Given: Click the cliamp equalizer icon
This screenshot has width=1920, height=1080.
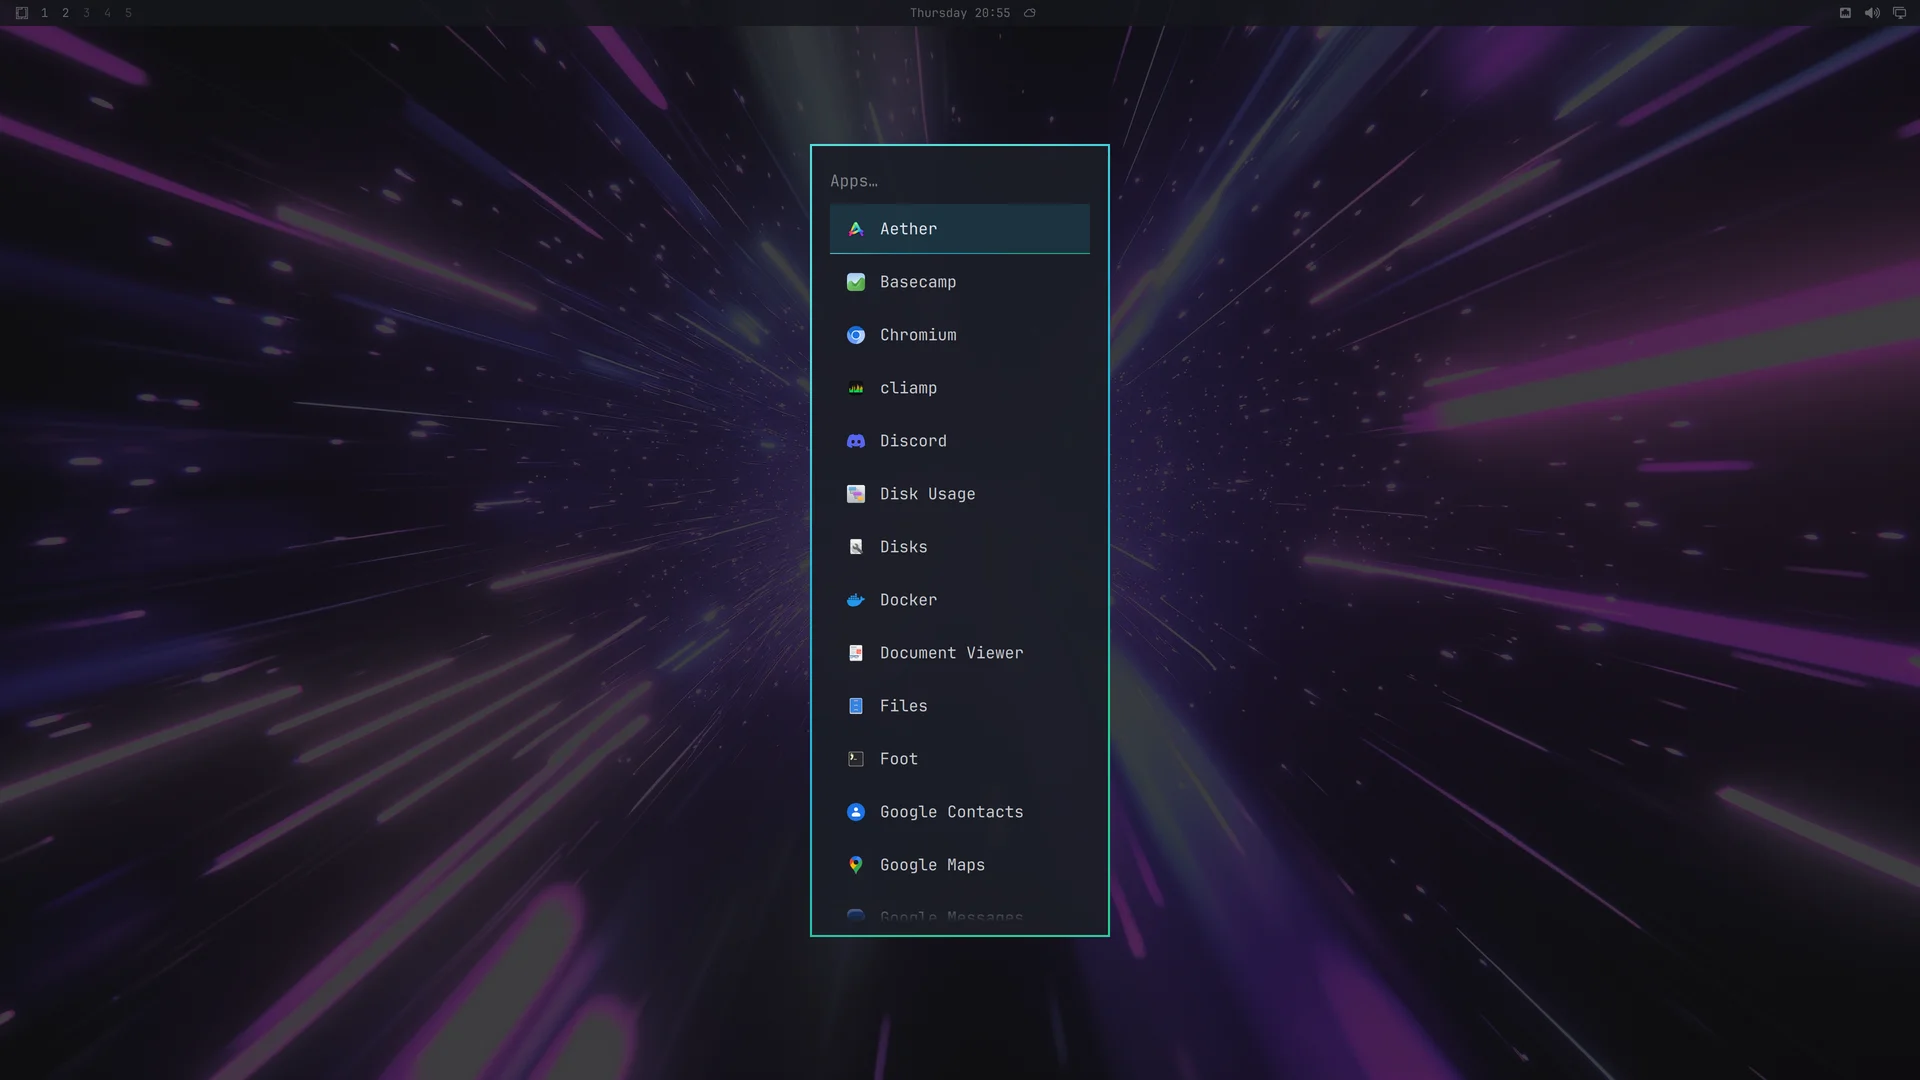Looking at the screenshot, I should [856, 388].
